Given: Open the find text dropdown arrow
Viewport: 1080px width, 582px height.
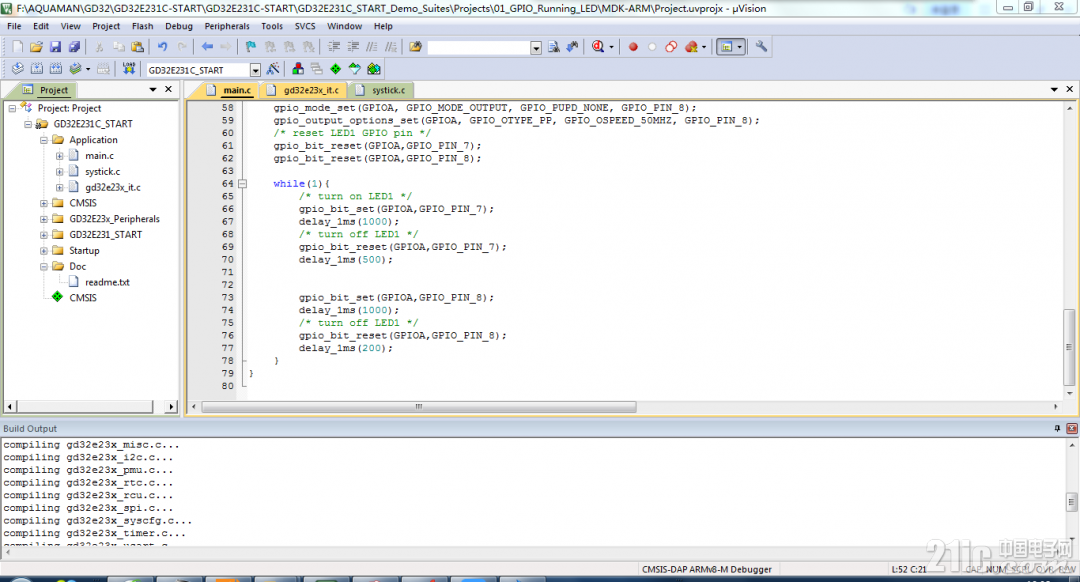Looking at the screenshot, I should click(x=536, y=48).
